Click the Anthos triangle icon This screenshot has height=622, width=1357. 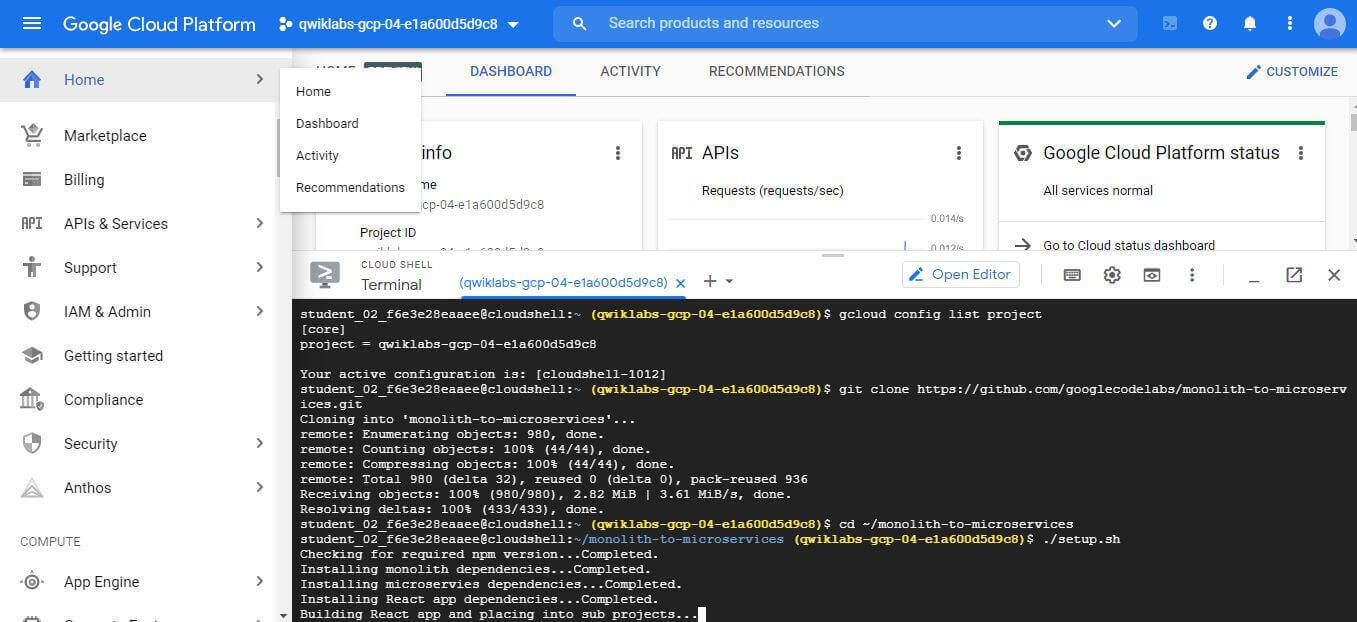[32, 488]
